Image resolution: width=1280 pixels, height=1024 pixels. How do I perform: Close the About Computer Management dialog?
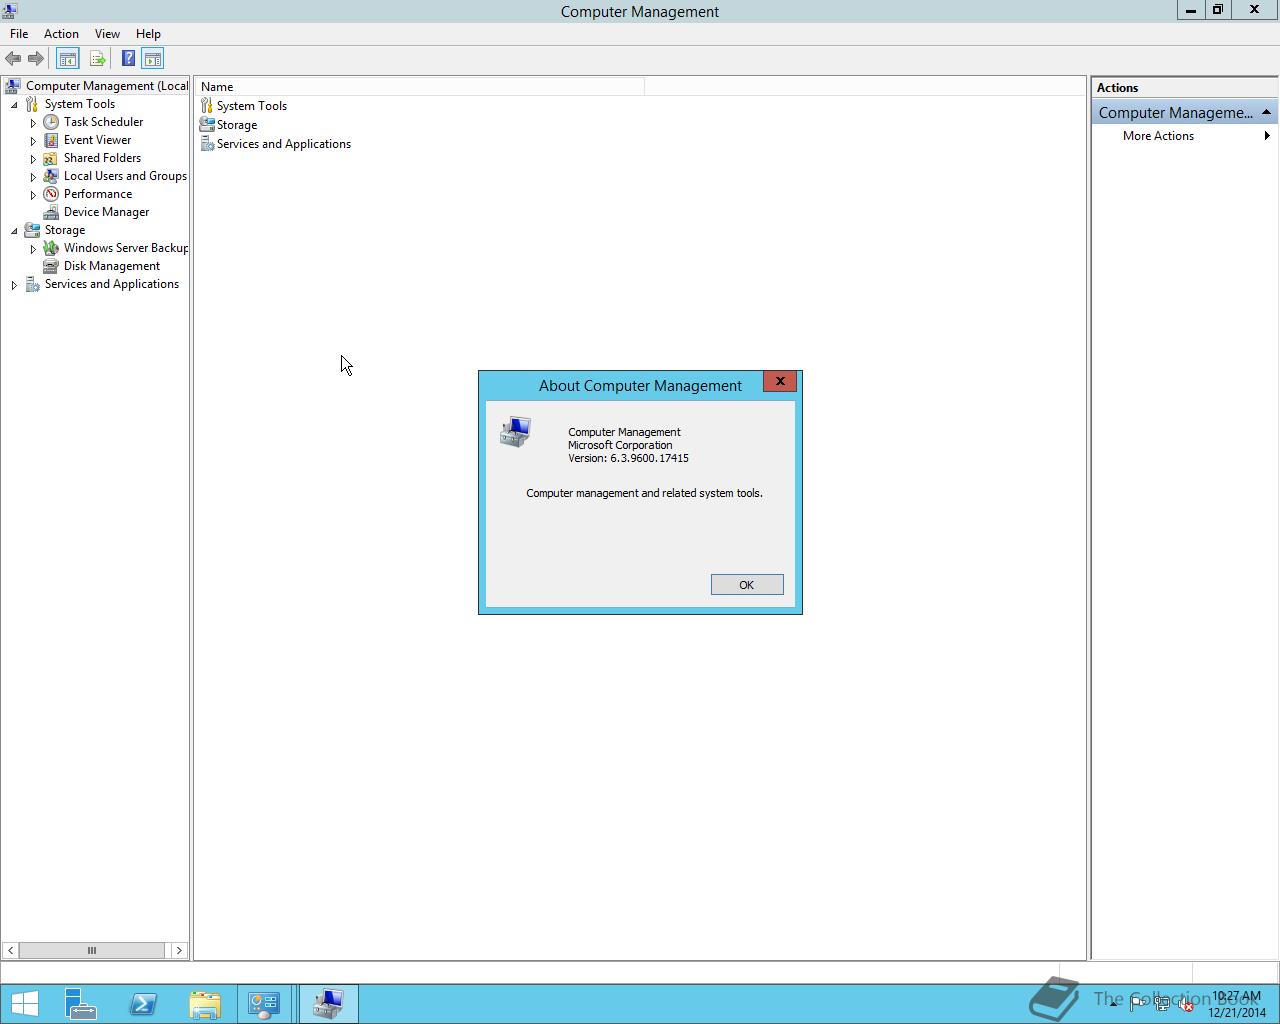[780, 381]
